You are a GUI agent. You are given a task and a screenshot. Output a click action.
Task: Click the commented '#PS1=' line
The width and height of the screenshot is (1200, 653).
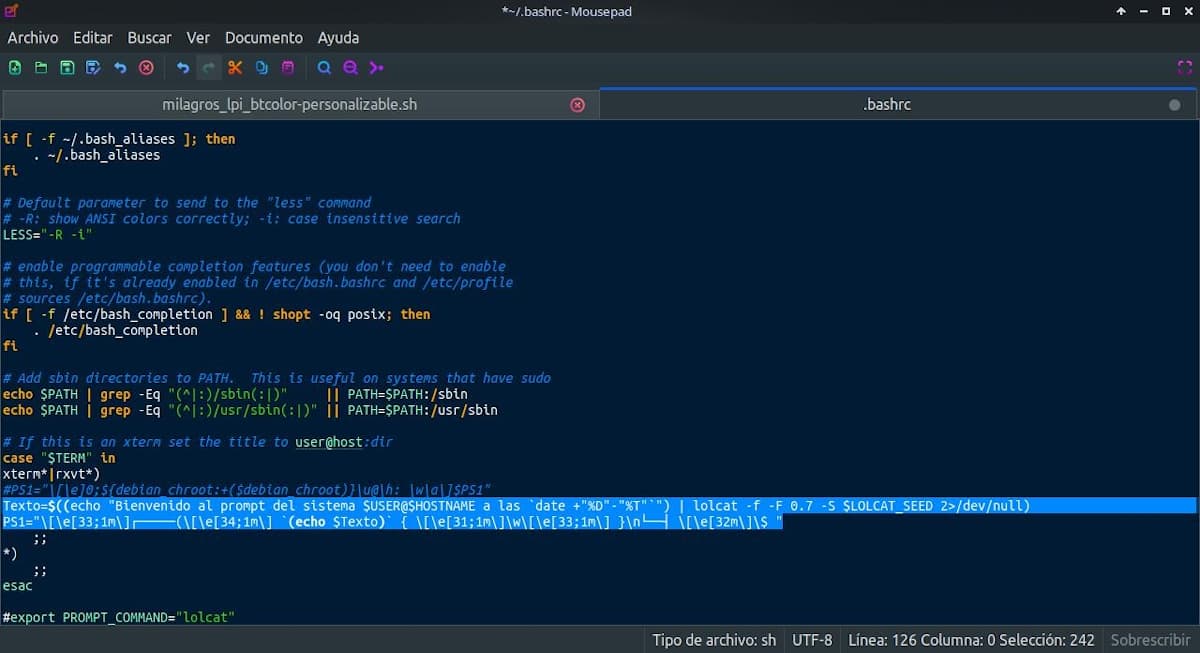pos(246,490)
